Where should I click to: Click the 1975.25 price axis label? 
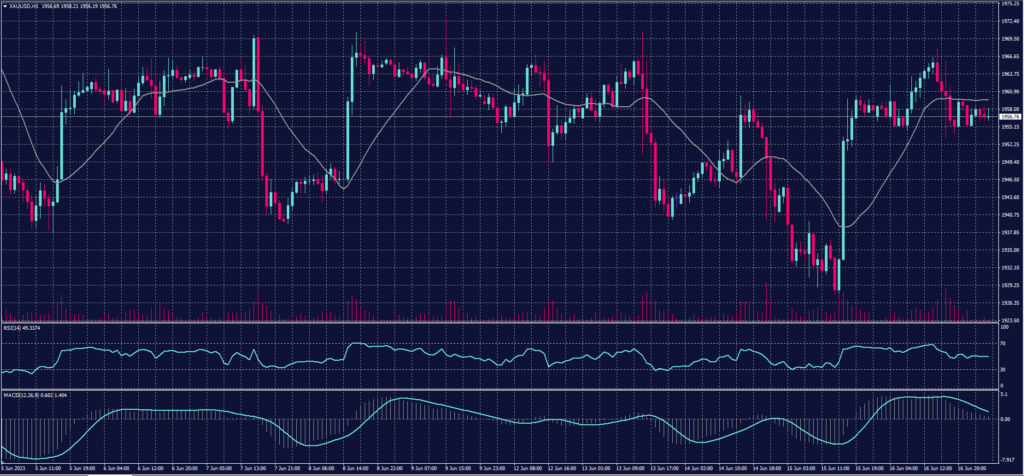(1009, 5)
